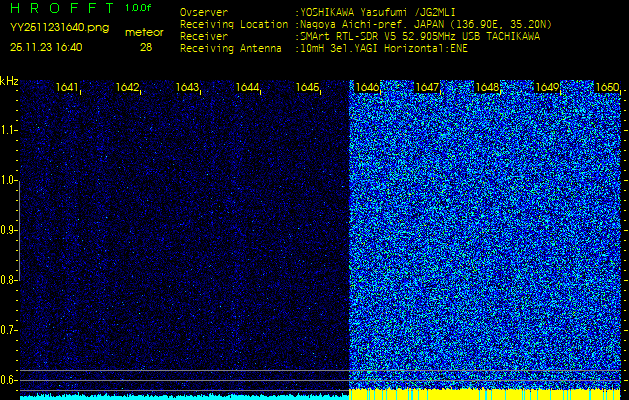Select the green 'meteor' label
Viewport: 629px width, 400px height.
pyautogui.click(x=144, y=33)
